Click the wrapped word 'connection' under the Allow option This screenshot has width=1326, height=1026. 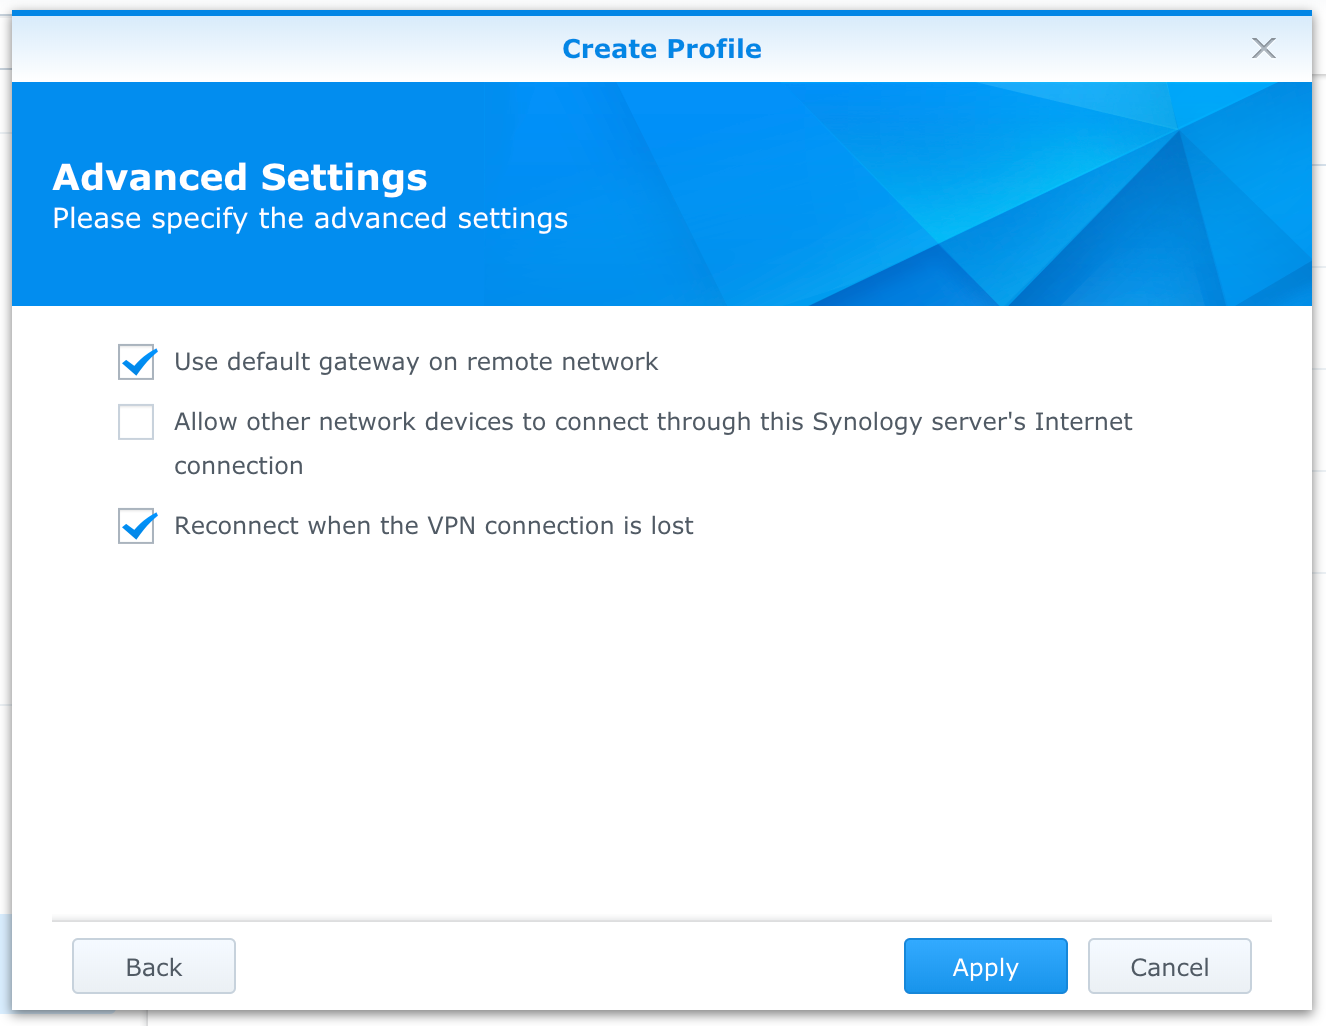coord(238,466)
